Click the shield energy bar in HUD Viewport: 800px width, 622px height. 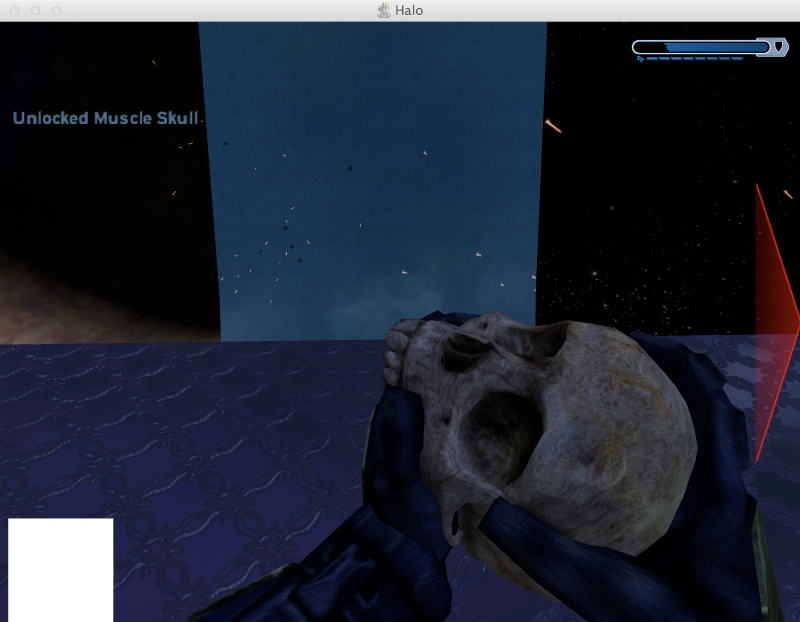click(x=701, y=47)
